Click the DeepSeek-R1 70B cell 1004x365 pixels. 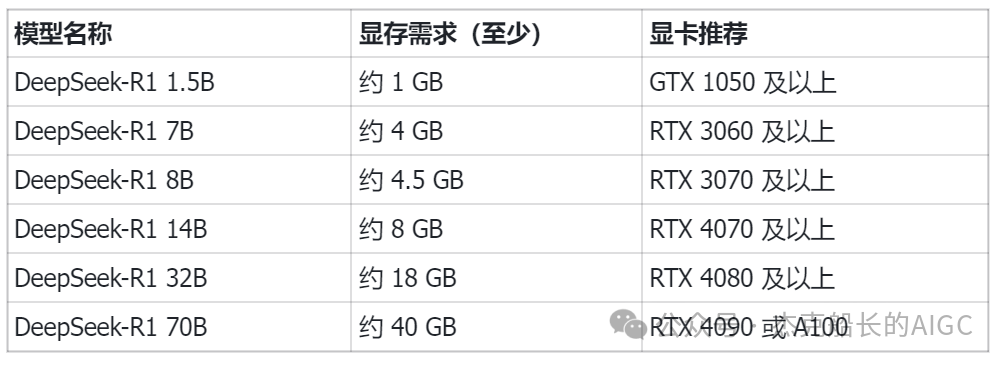(179, 327)
